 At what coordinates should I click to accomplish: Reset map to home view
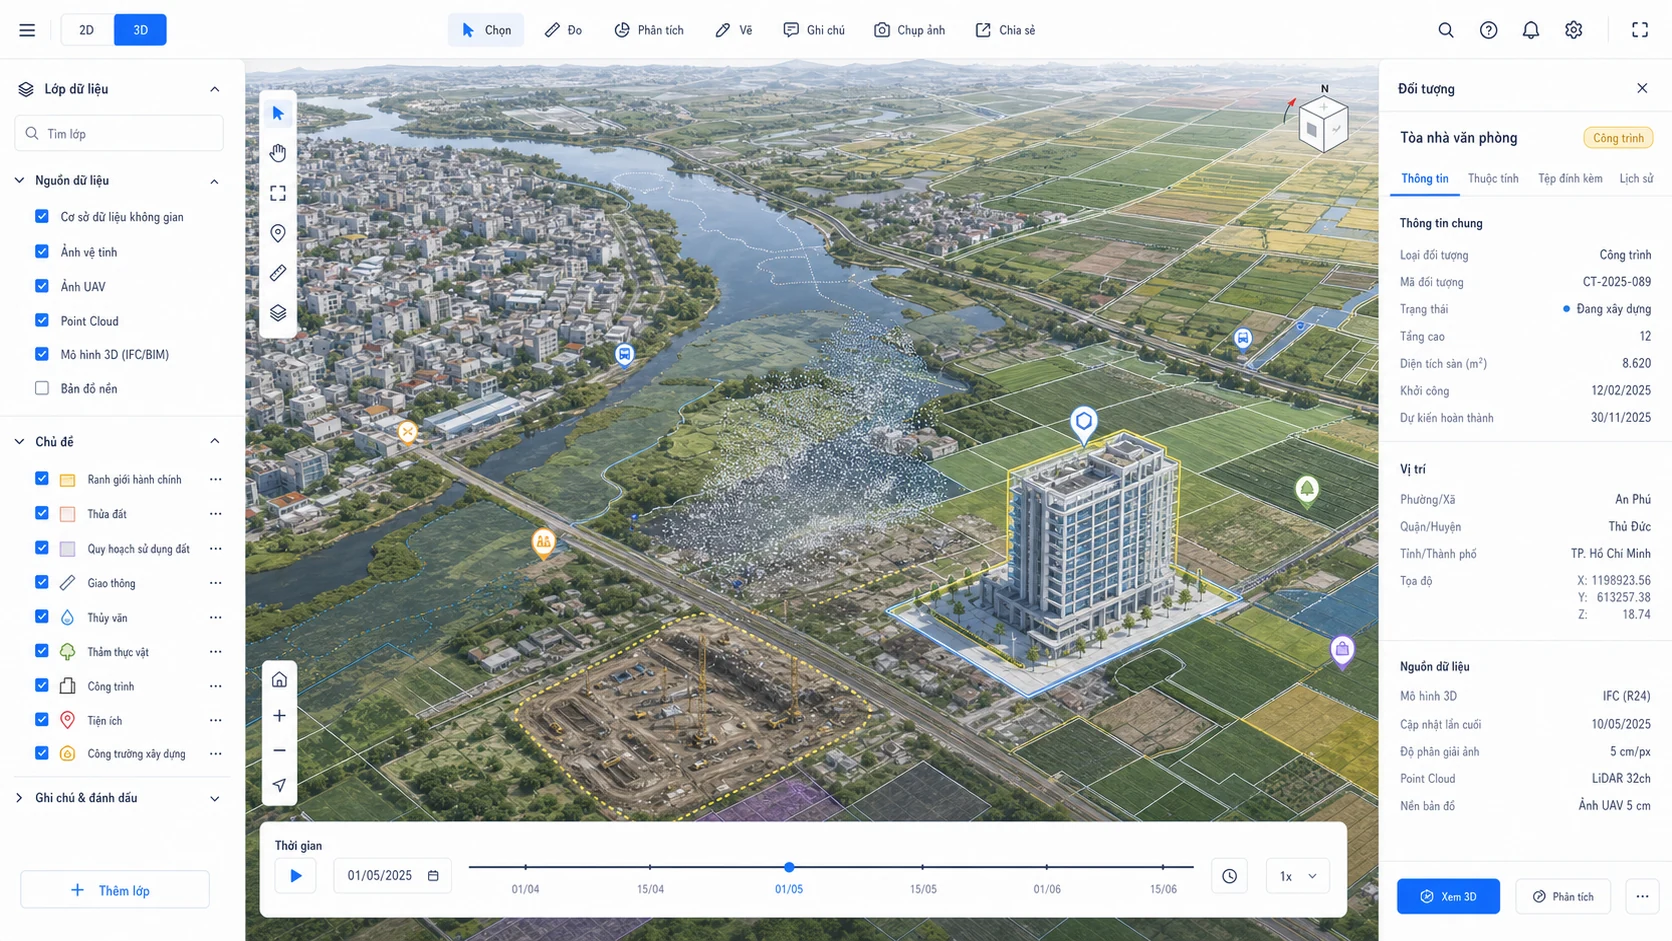click(x=279, y=680)
